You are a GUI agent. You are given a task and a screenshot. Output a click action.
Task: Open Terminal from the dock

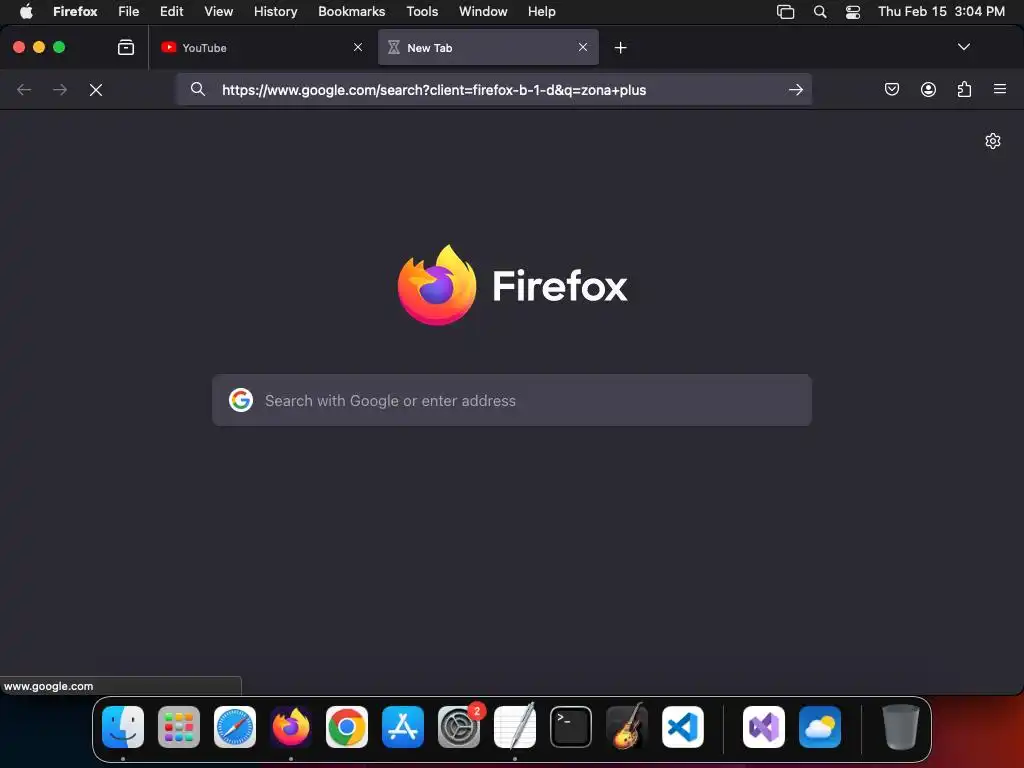(571, 726)
